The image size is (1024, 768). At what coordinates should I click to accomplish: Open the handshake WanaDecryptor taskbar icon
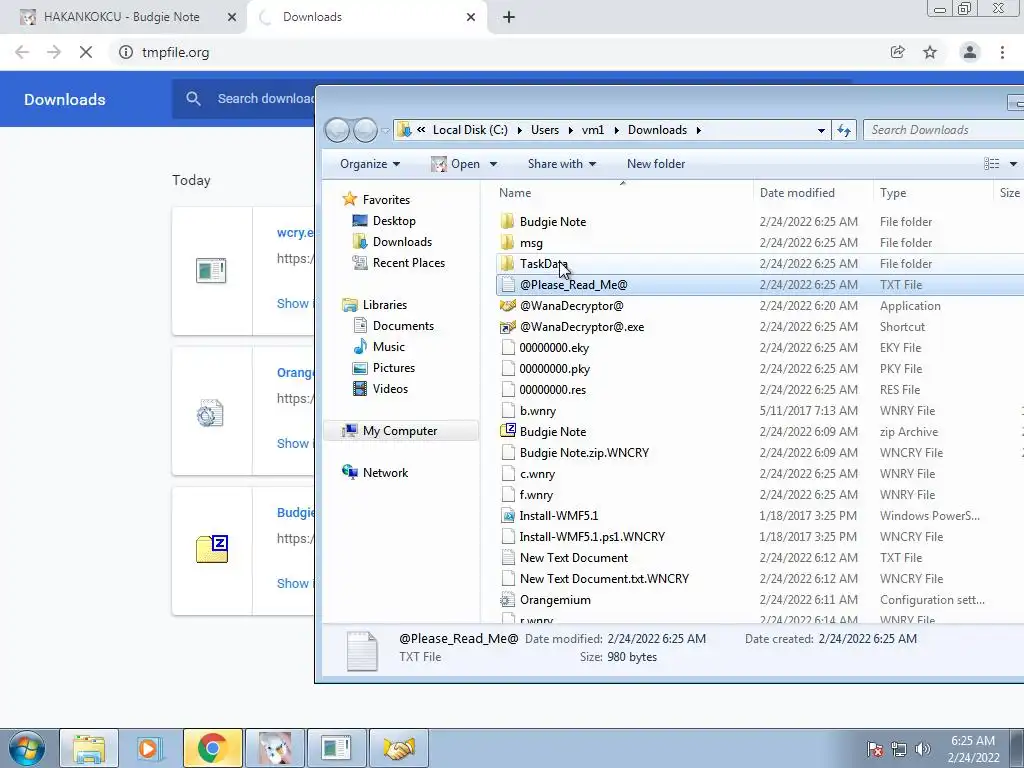[x=399, y=748]
